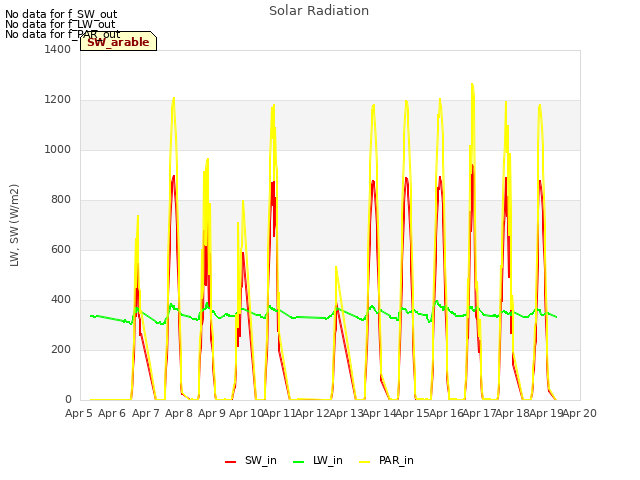Click the 1200 y-axis tick label

58,100
